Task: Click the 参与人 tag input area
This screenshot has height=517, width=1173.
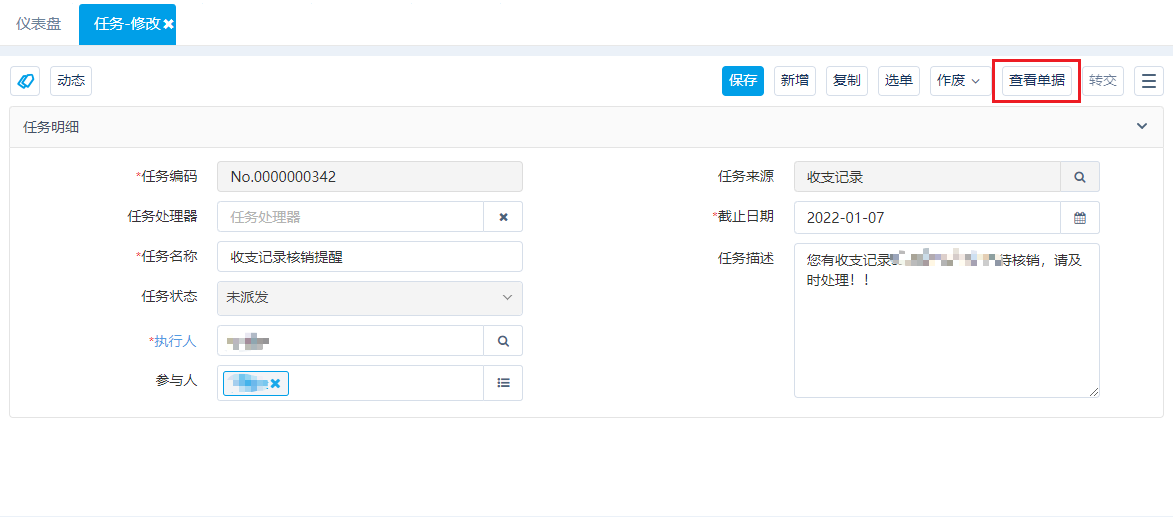Action: pos(350,382)
